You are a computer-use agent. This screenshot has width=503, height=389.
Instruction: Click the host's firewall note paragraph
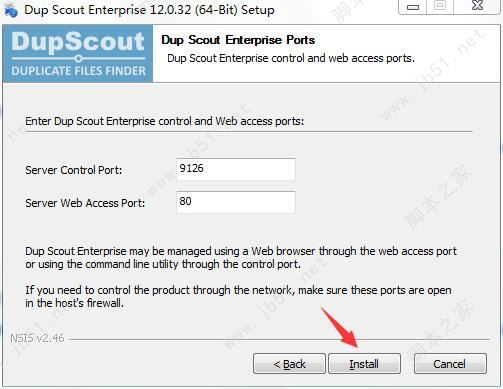click(238, 297)
